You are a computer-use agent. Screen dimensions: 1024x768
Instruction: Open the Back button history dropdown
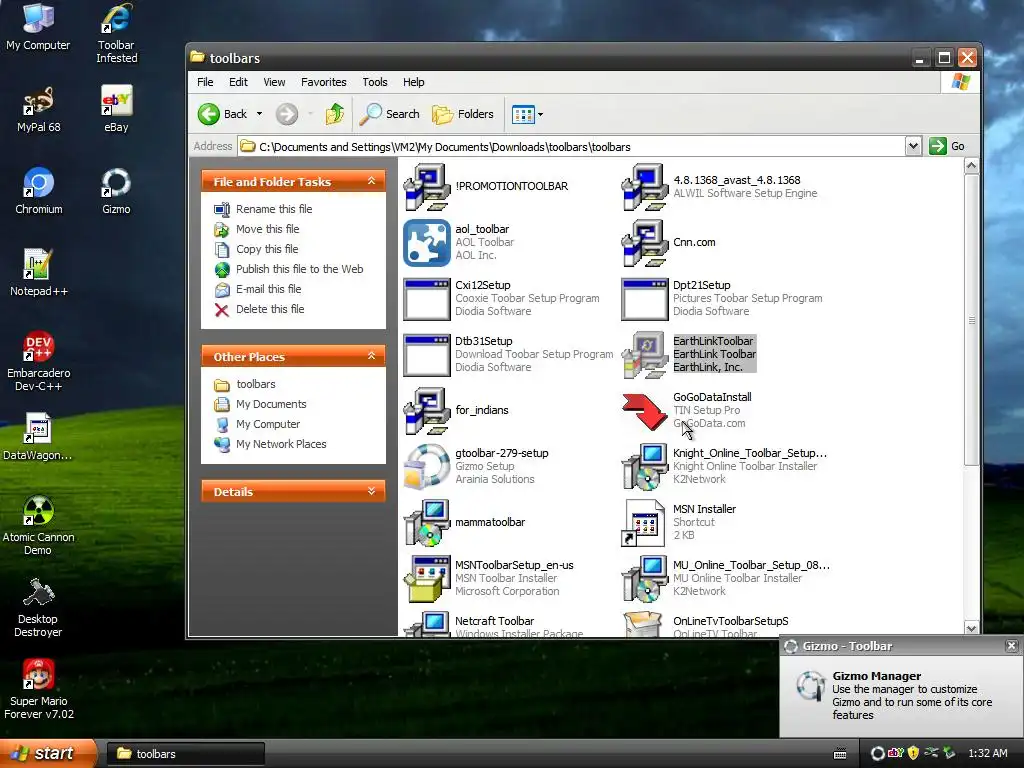pos(259,114)
